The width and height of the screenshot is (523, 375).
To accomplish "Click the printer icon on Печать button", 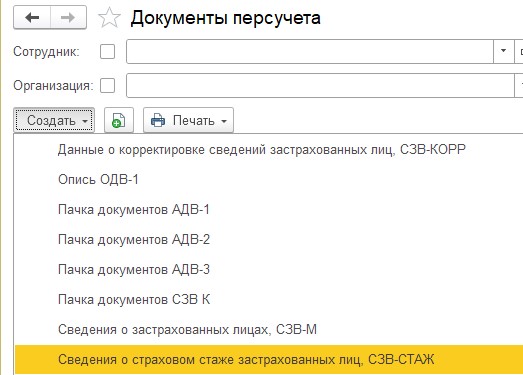I will click(158, 120).
